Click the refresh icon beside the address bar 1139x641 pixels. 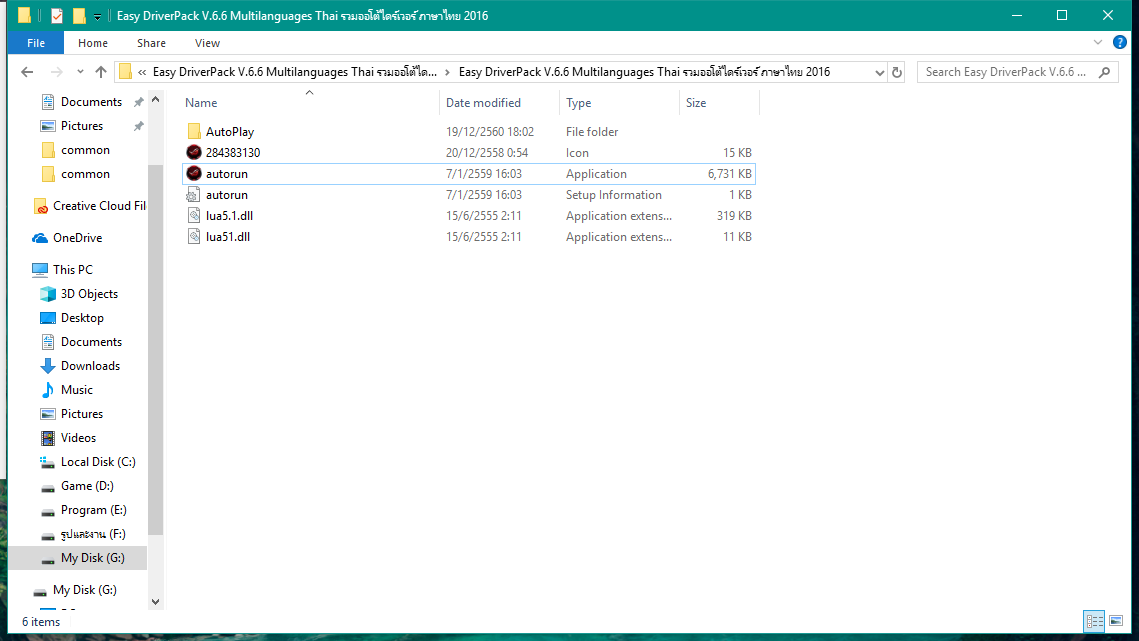[896, 72]
